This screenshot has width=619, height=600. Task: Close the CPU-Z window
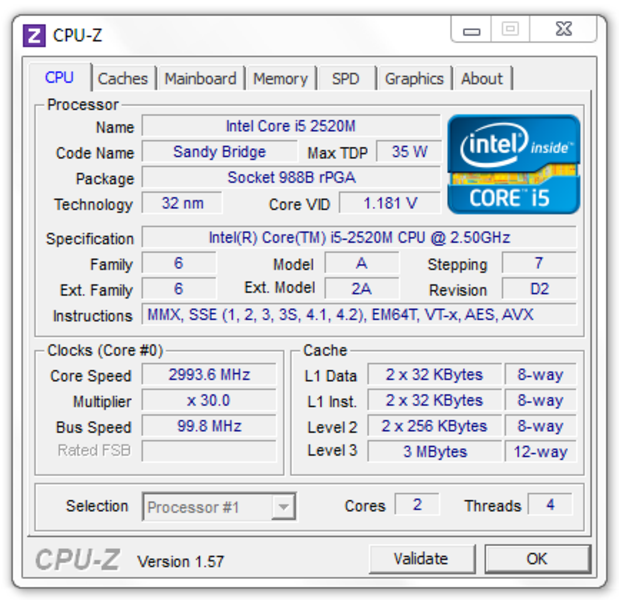point(563,29)
